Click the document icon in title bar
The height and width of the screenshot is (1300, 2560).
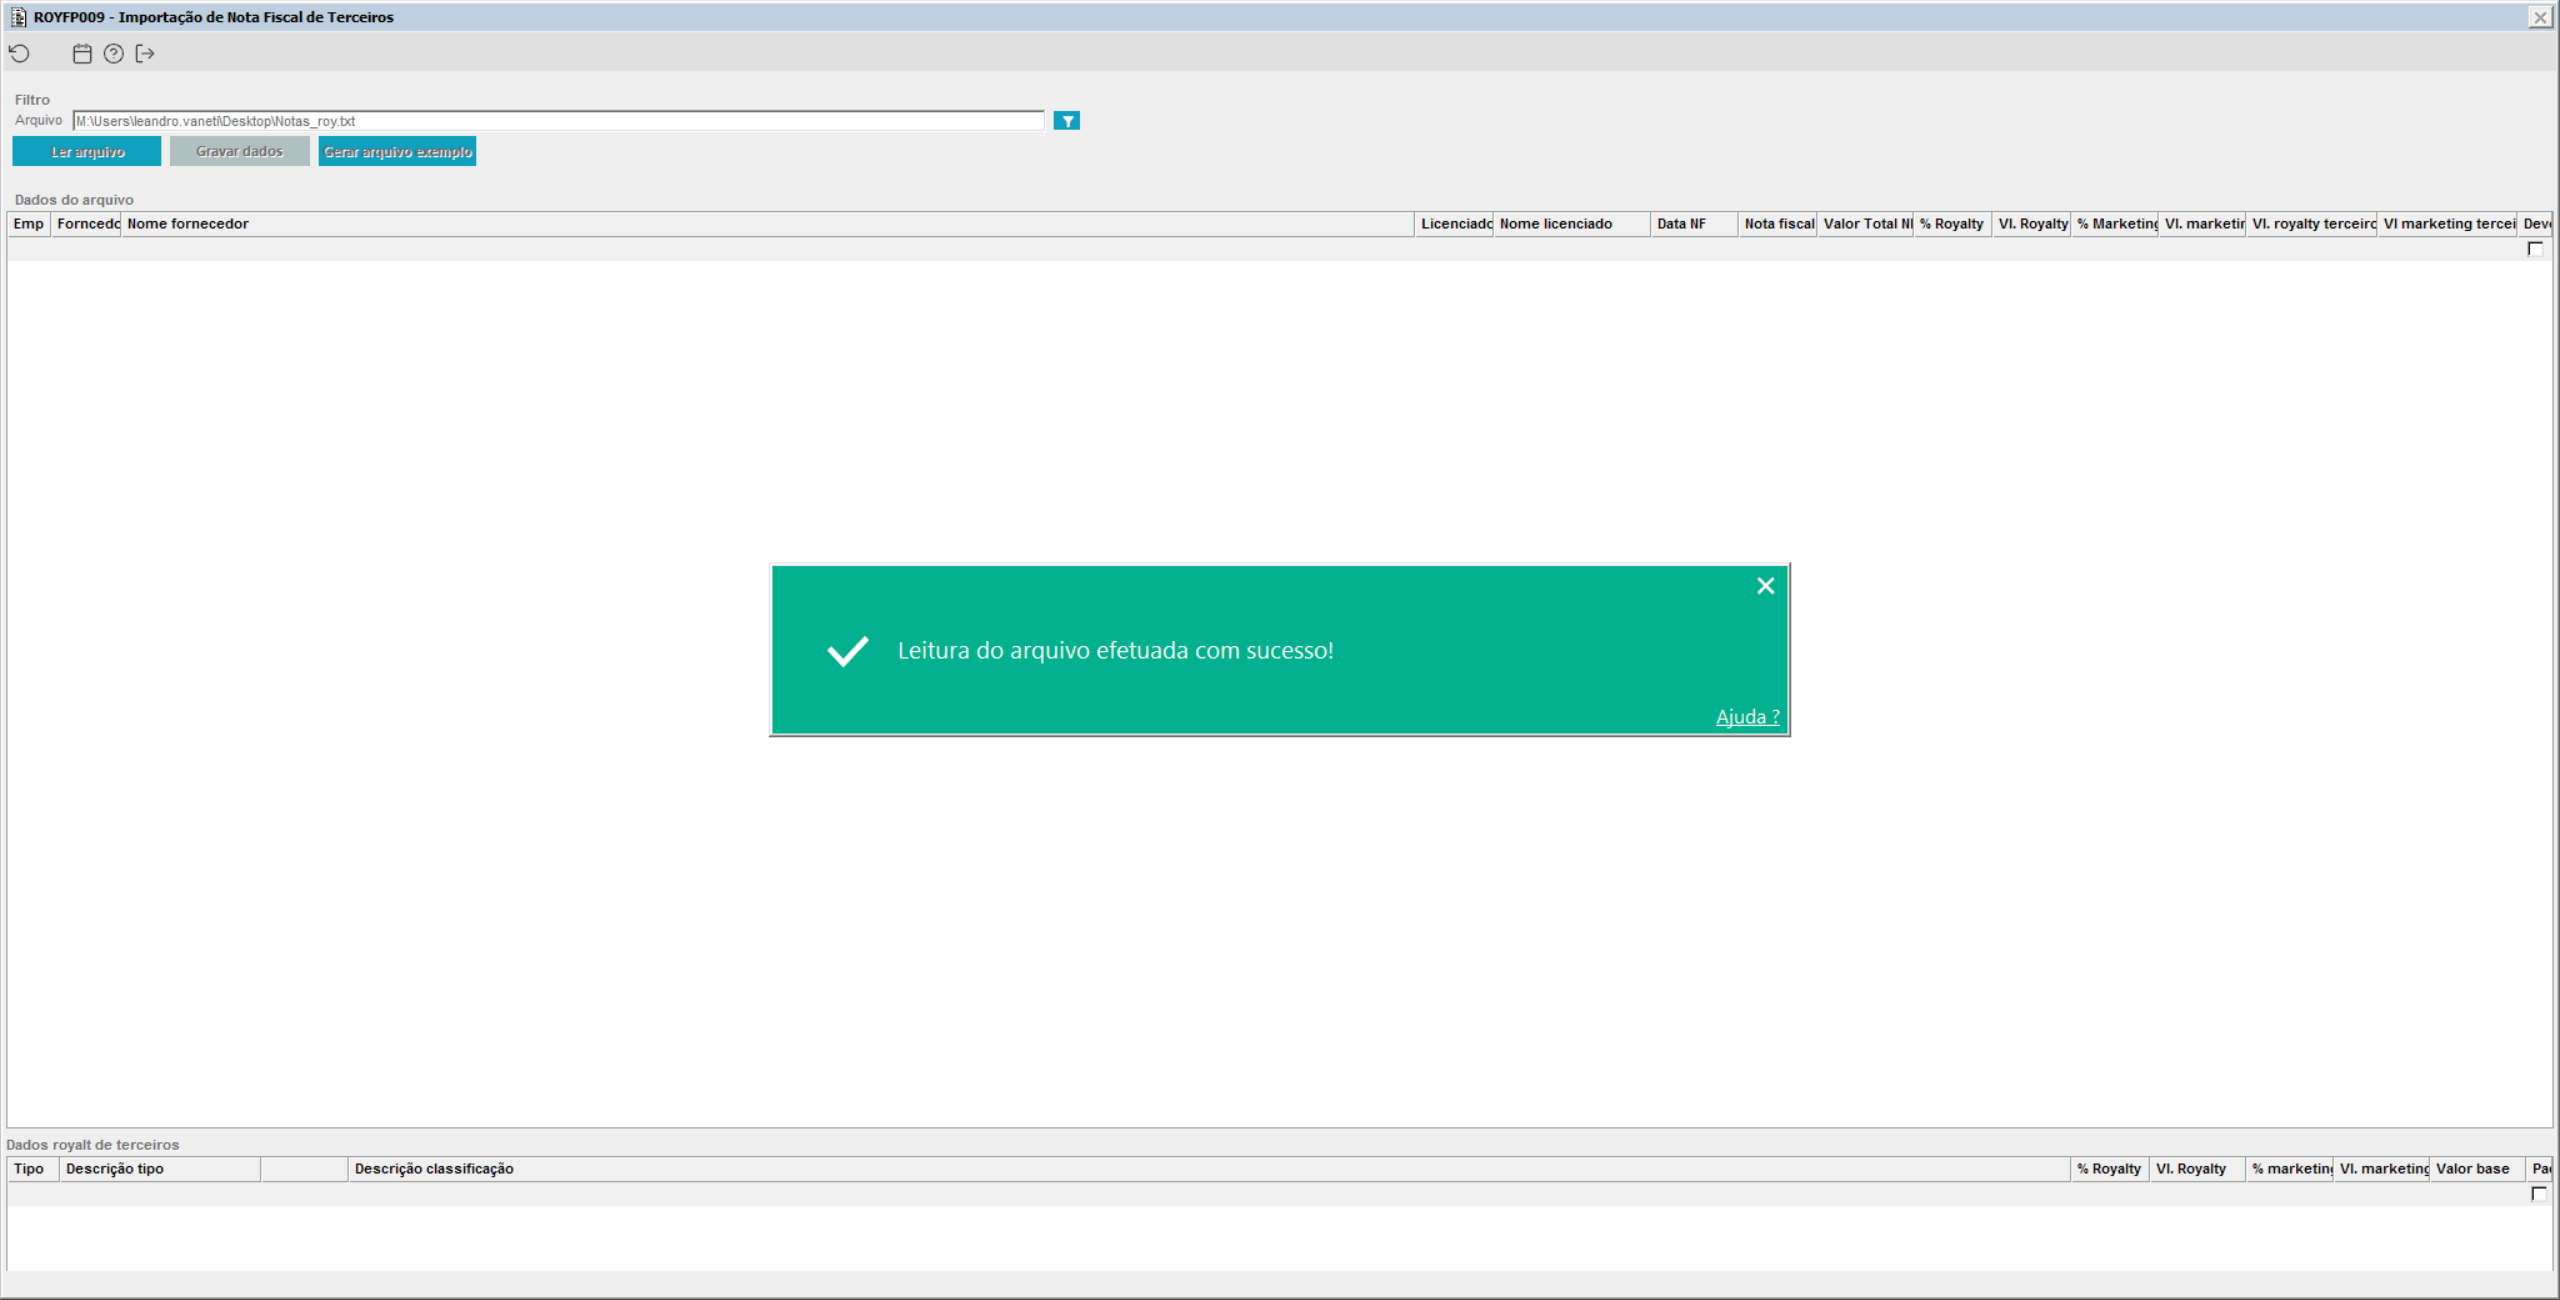tap(18, 17)
